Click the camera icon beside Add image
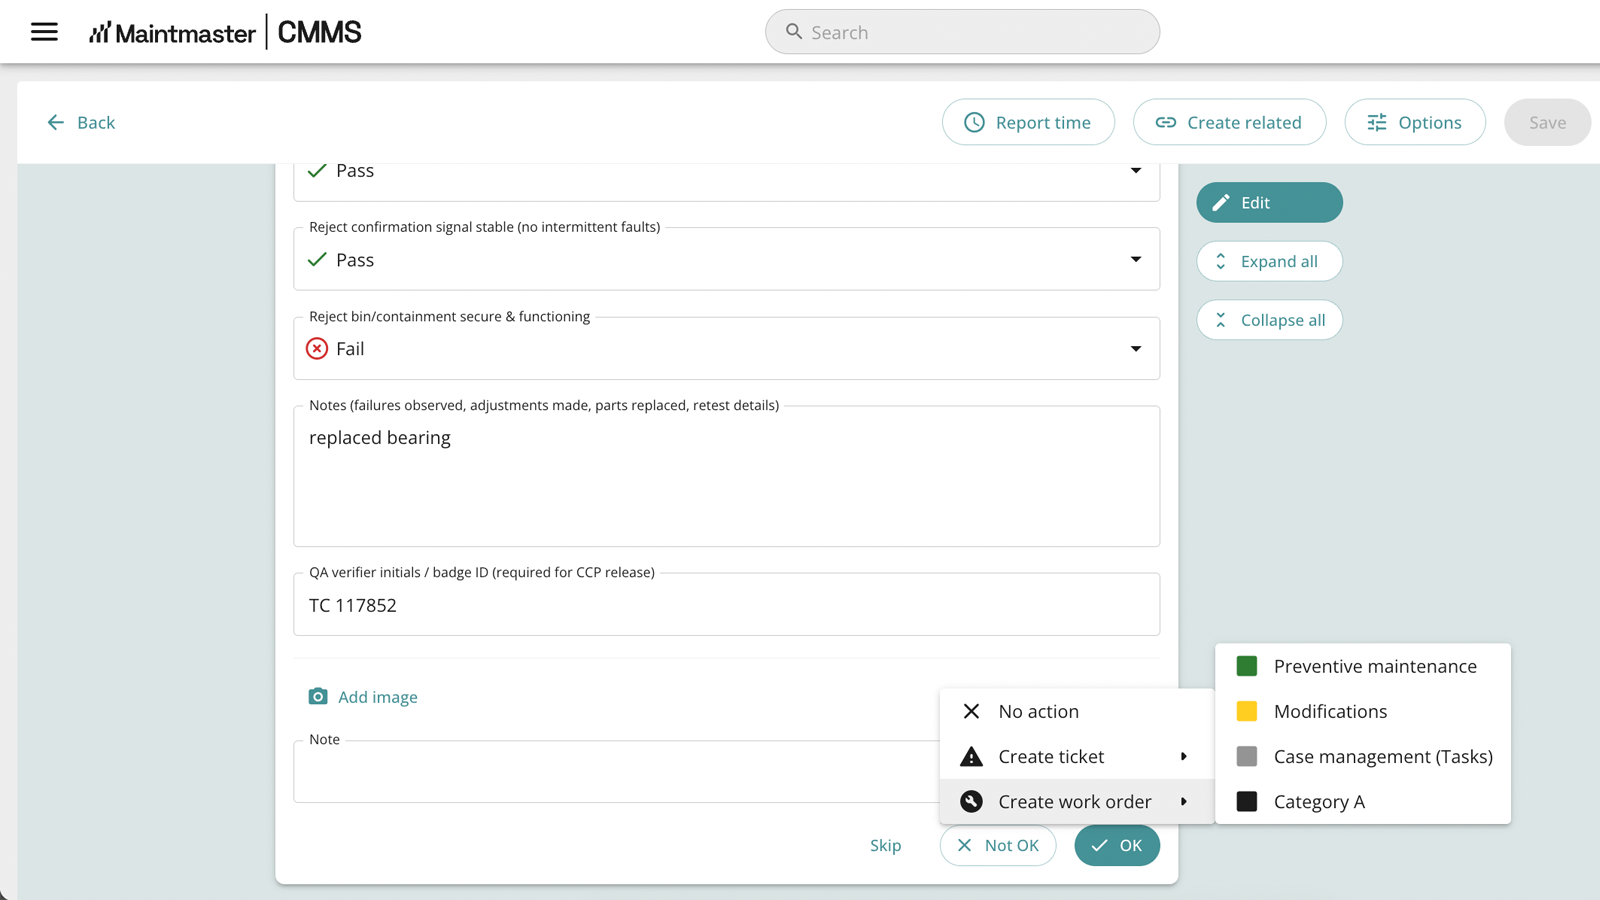Screen dimensions: 1600x900 click(x=318, y=696)
